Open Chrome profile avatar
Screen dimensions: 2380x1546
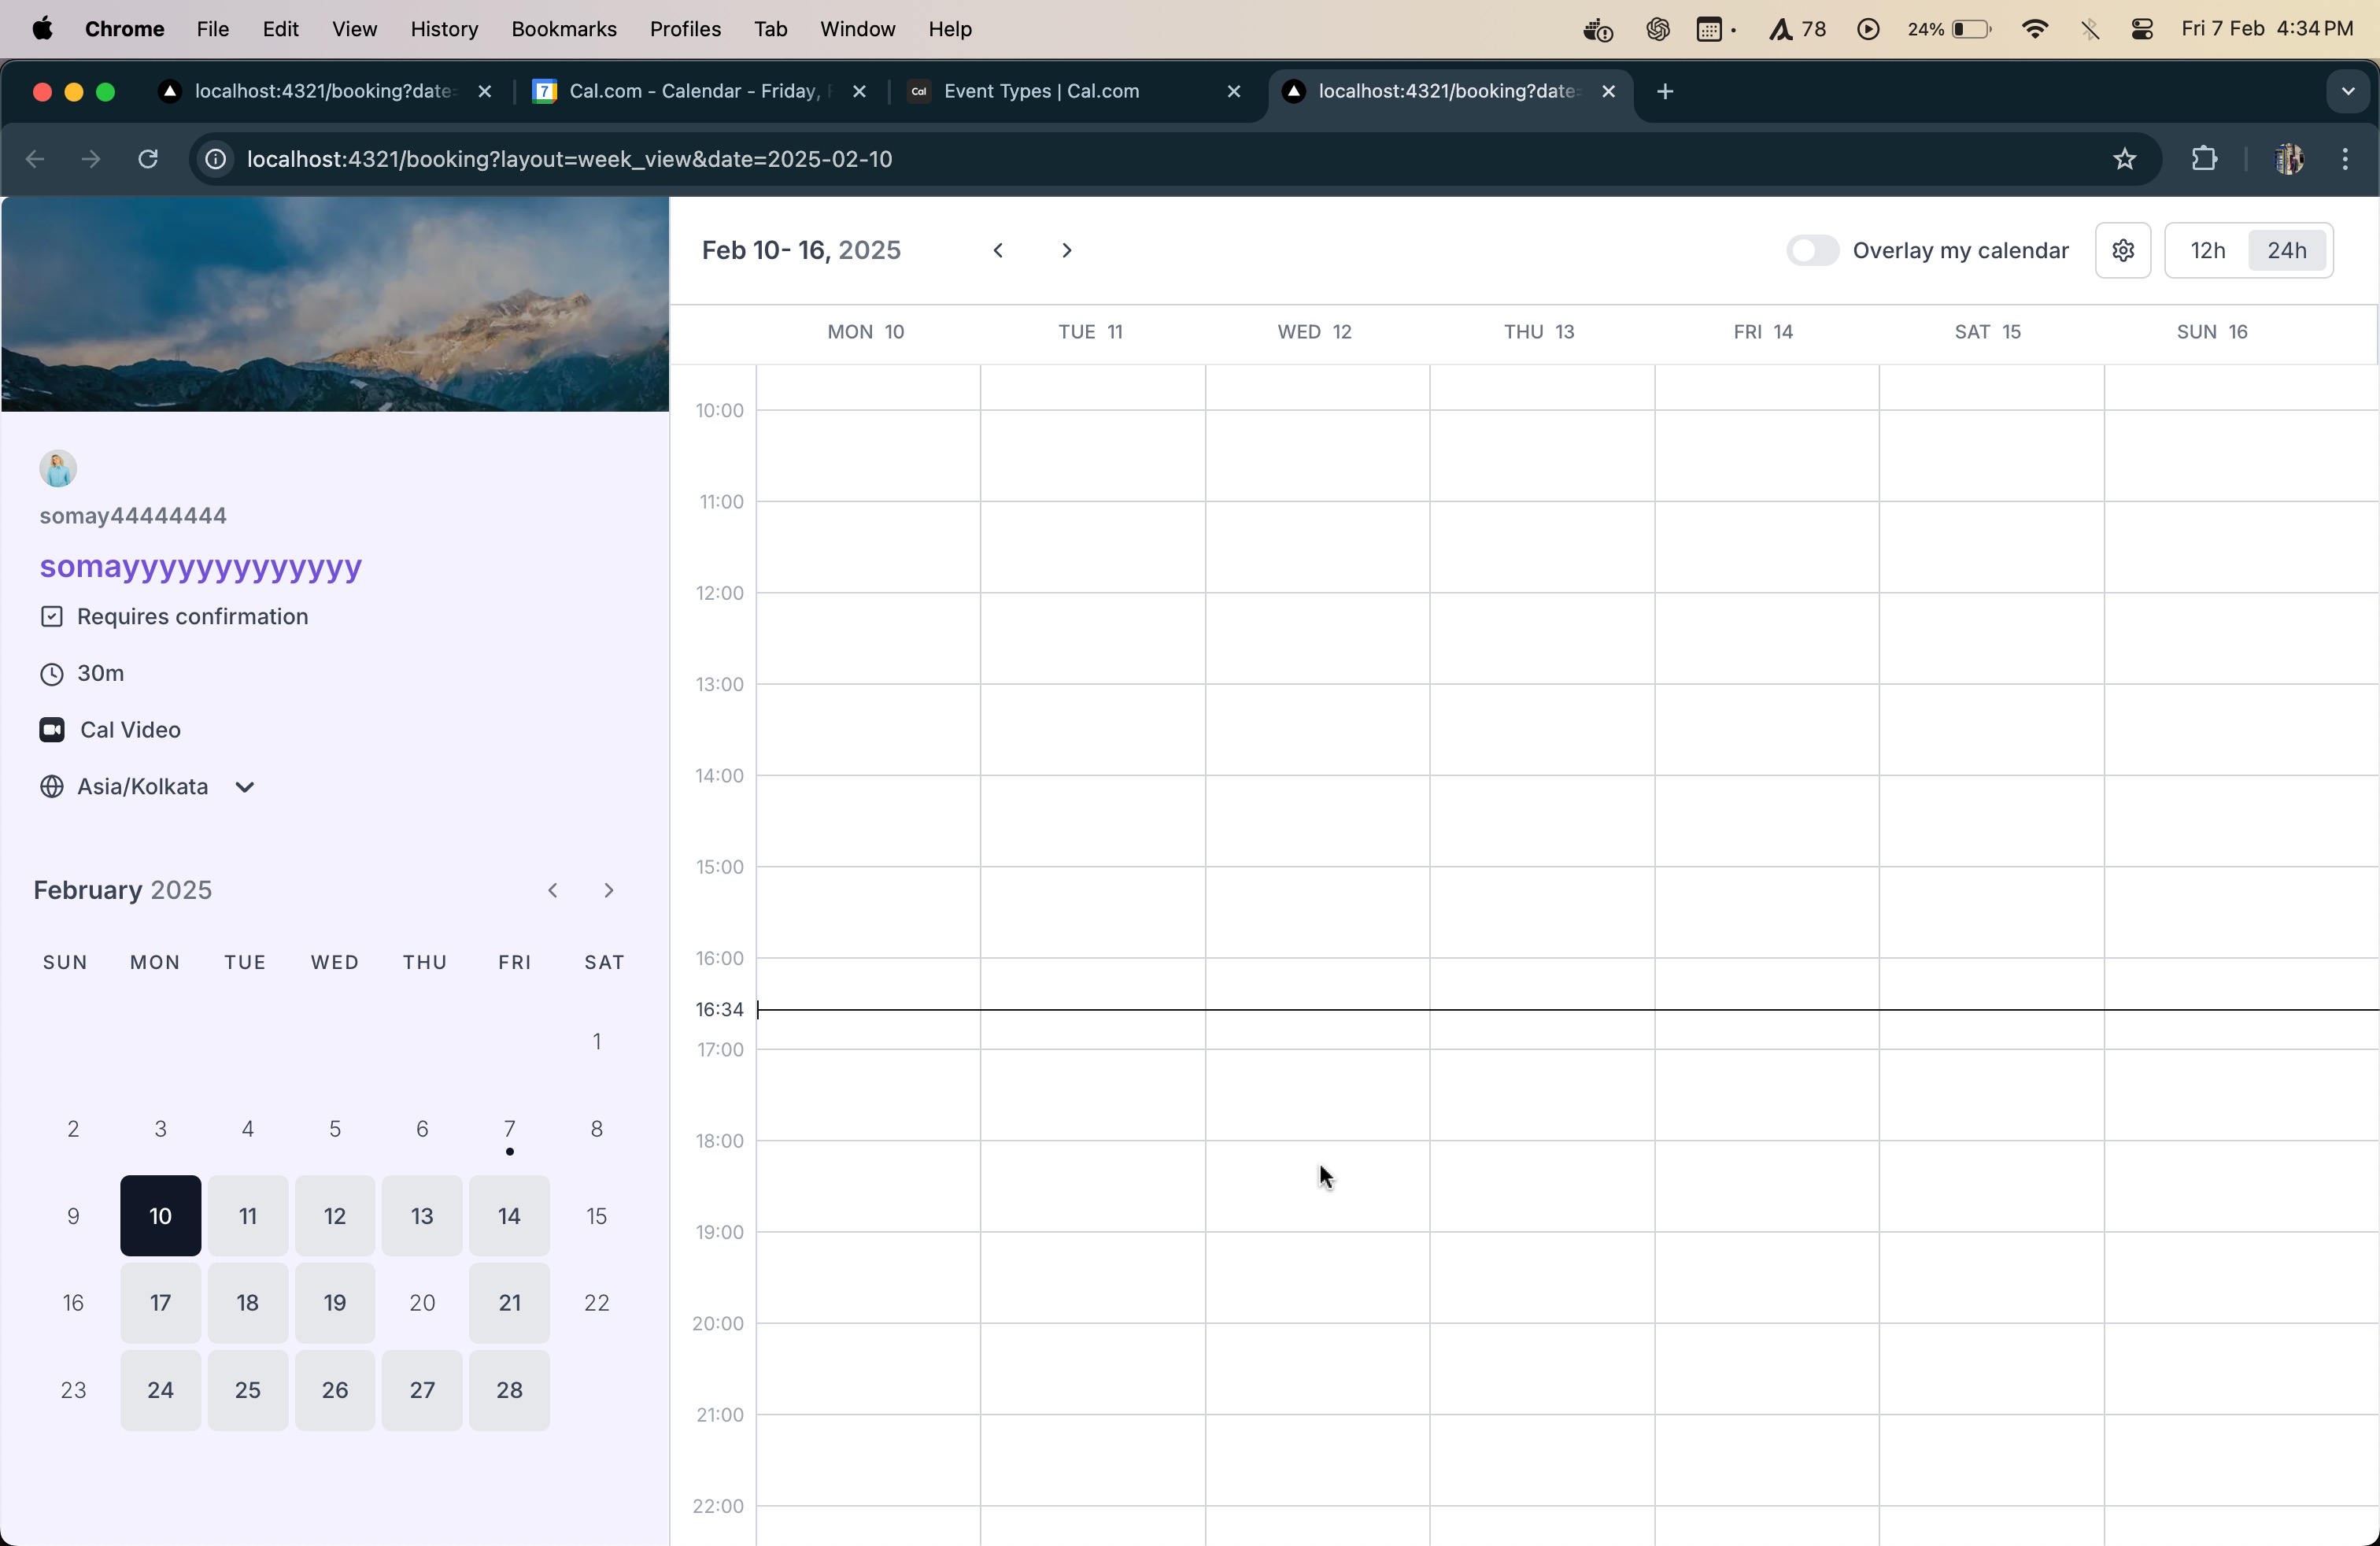(2288, 159)
